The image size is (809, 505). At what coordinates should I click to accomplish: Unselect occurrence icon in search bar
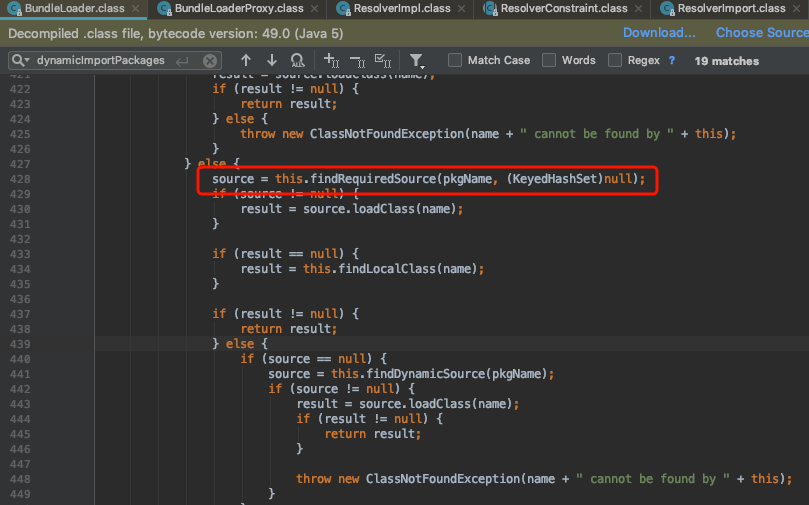[x=357, y=61]
